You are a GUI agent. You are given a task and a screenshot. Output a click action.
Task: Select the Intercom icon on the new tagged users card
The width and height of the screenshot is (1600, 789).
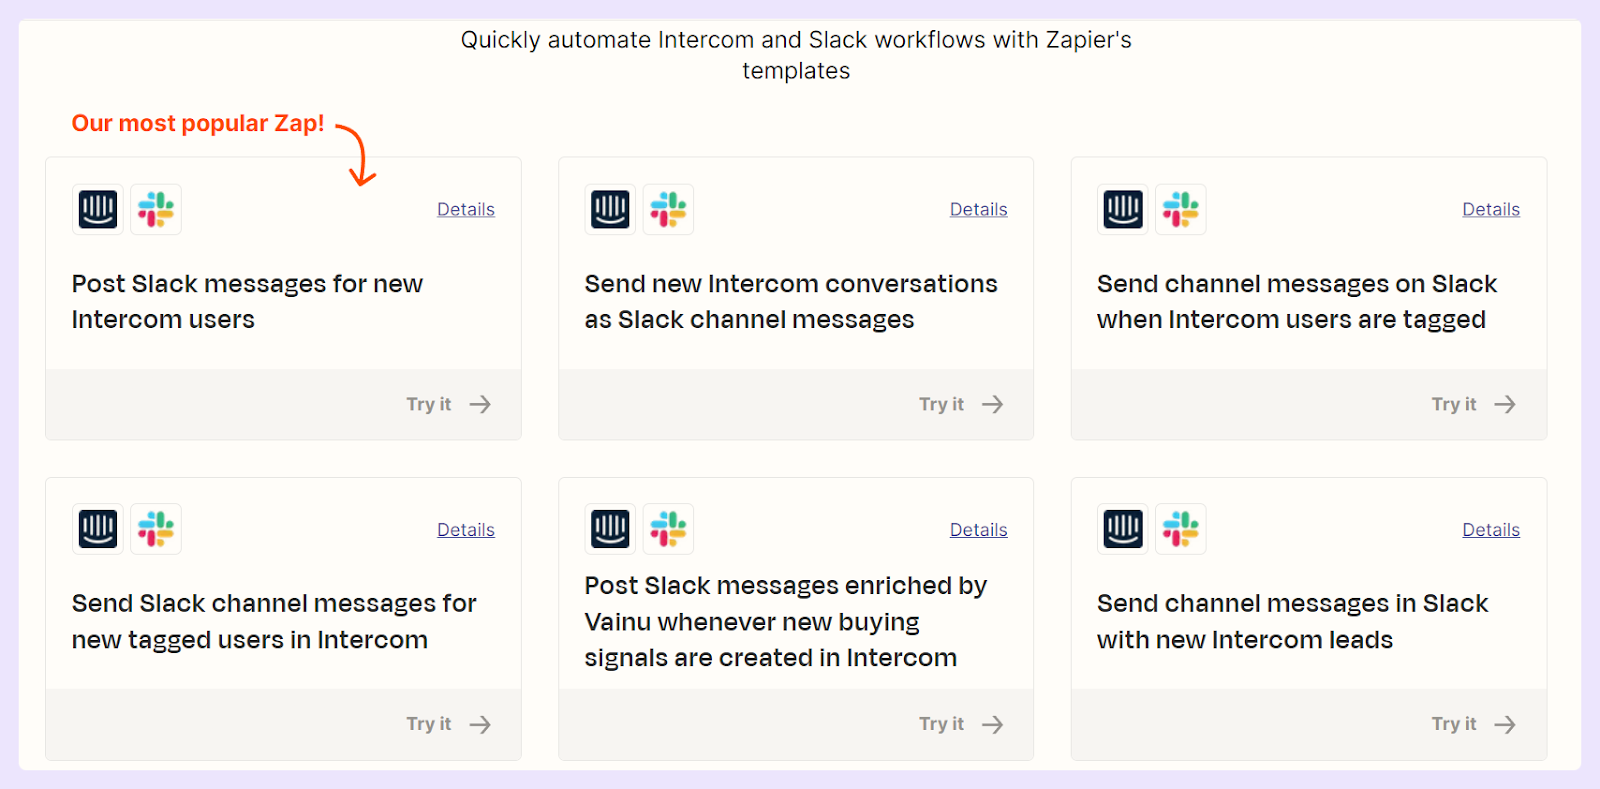(97, 529)
